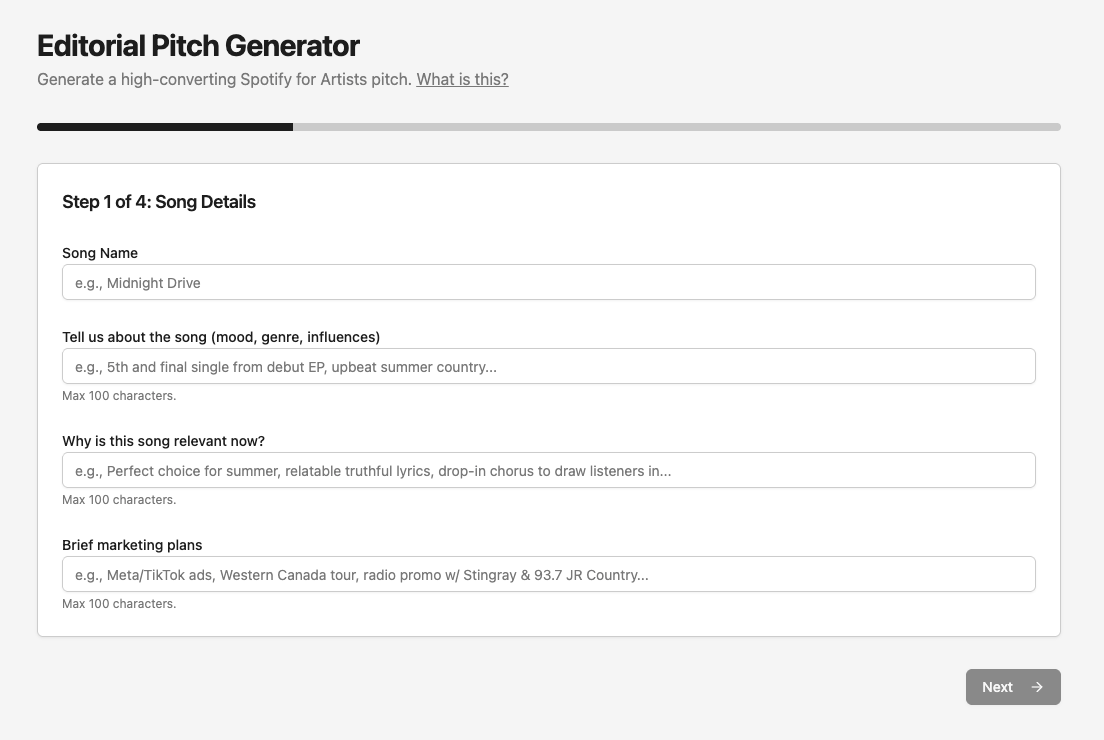Click the light unfilled part of the progress bar

click(676, 127)
